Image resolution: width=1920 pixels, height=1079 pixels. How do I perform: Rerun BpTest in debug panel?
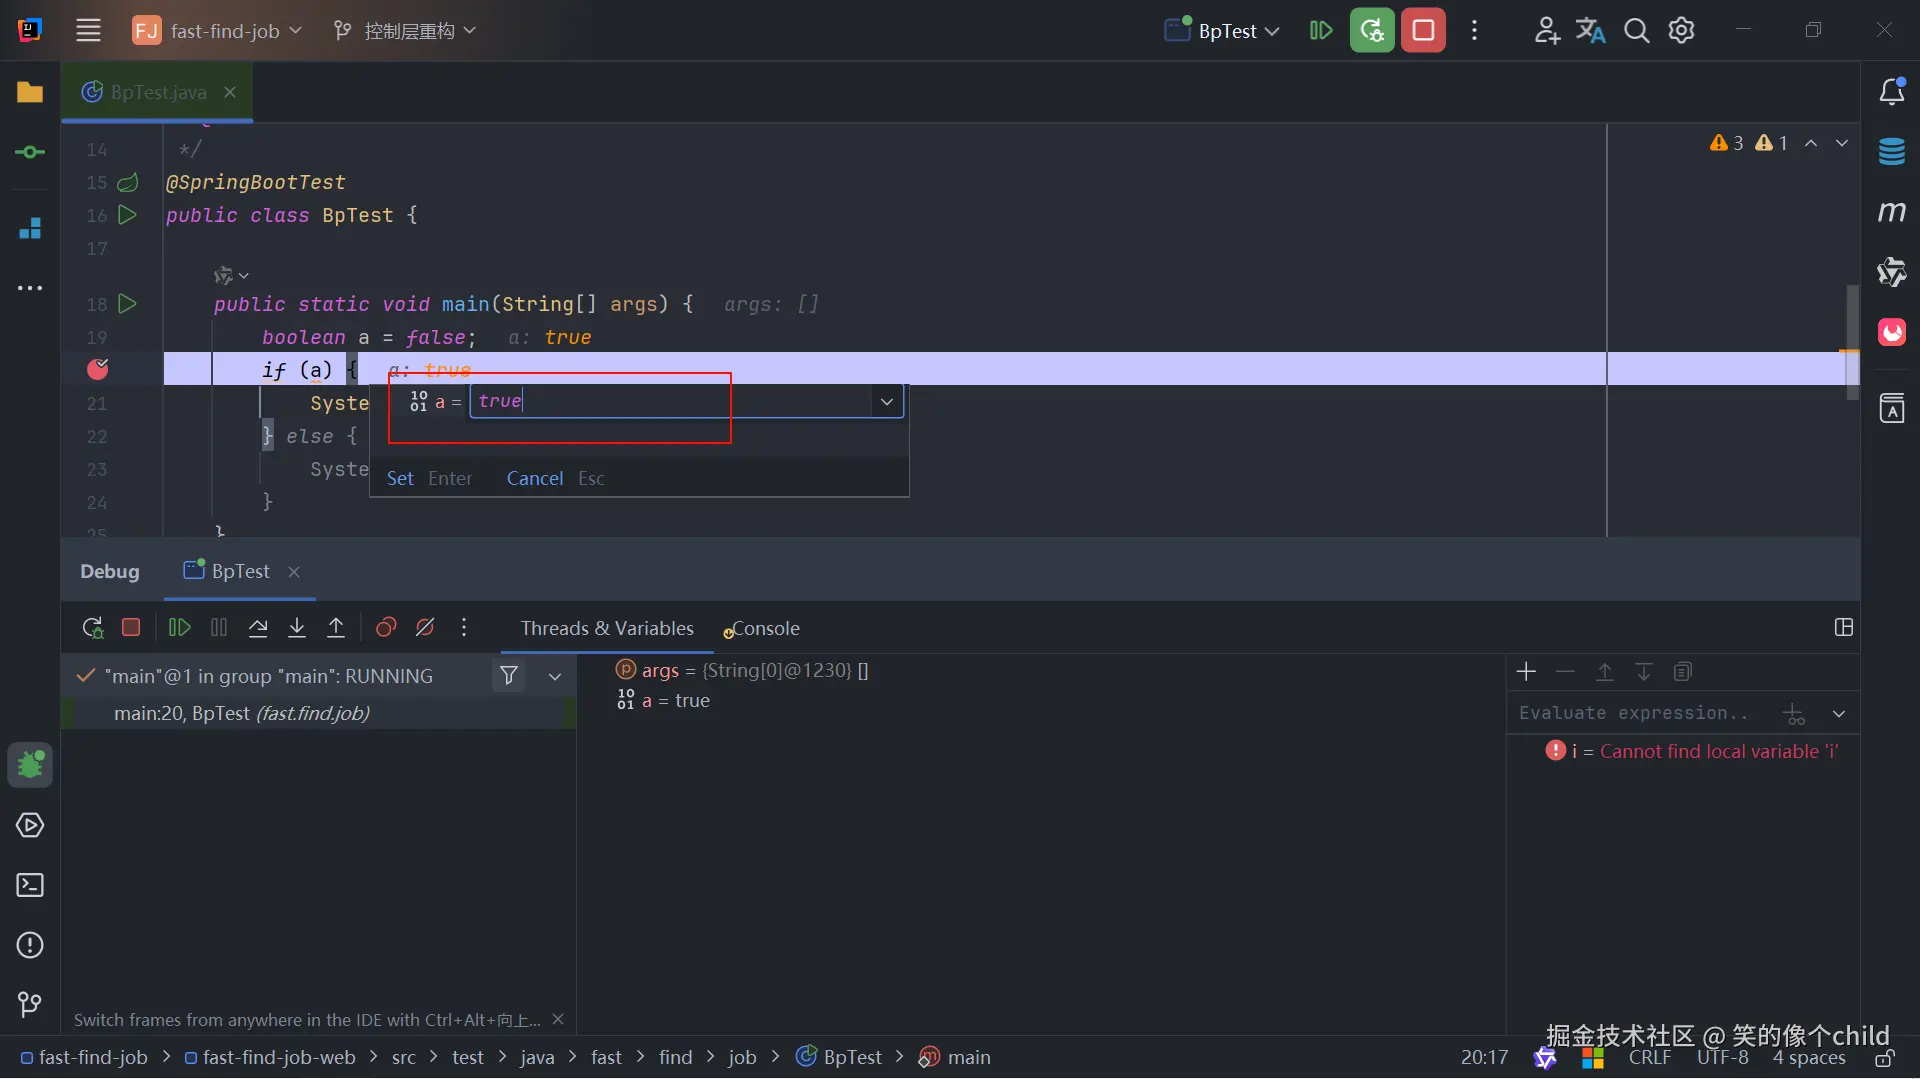click(92, 627)
